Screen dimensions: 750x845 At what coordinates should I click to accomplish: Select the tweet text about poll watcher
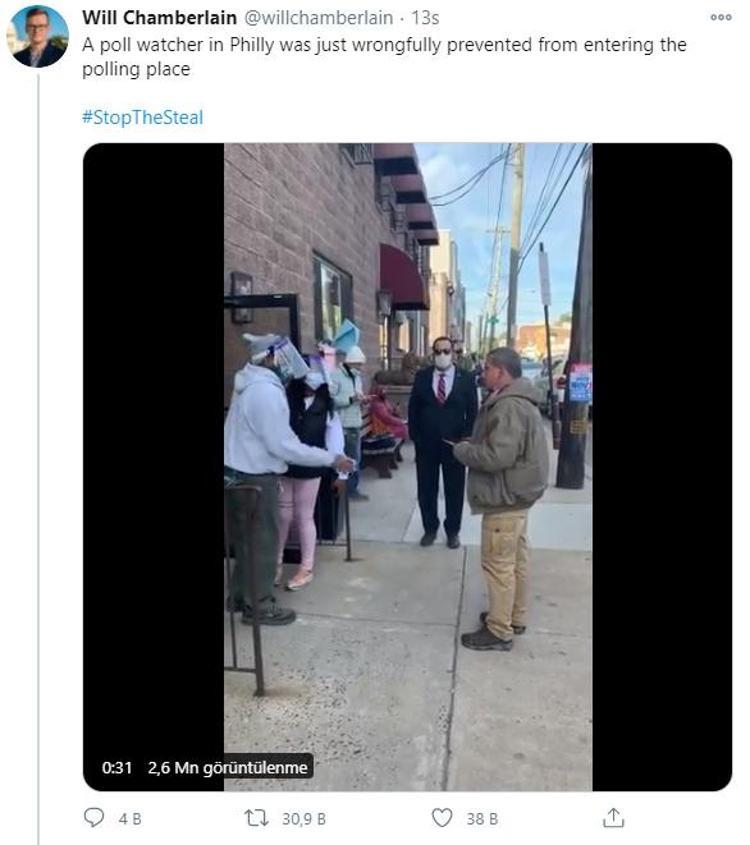click(x=384, y=57)
